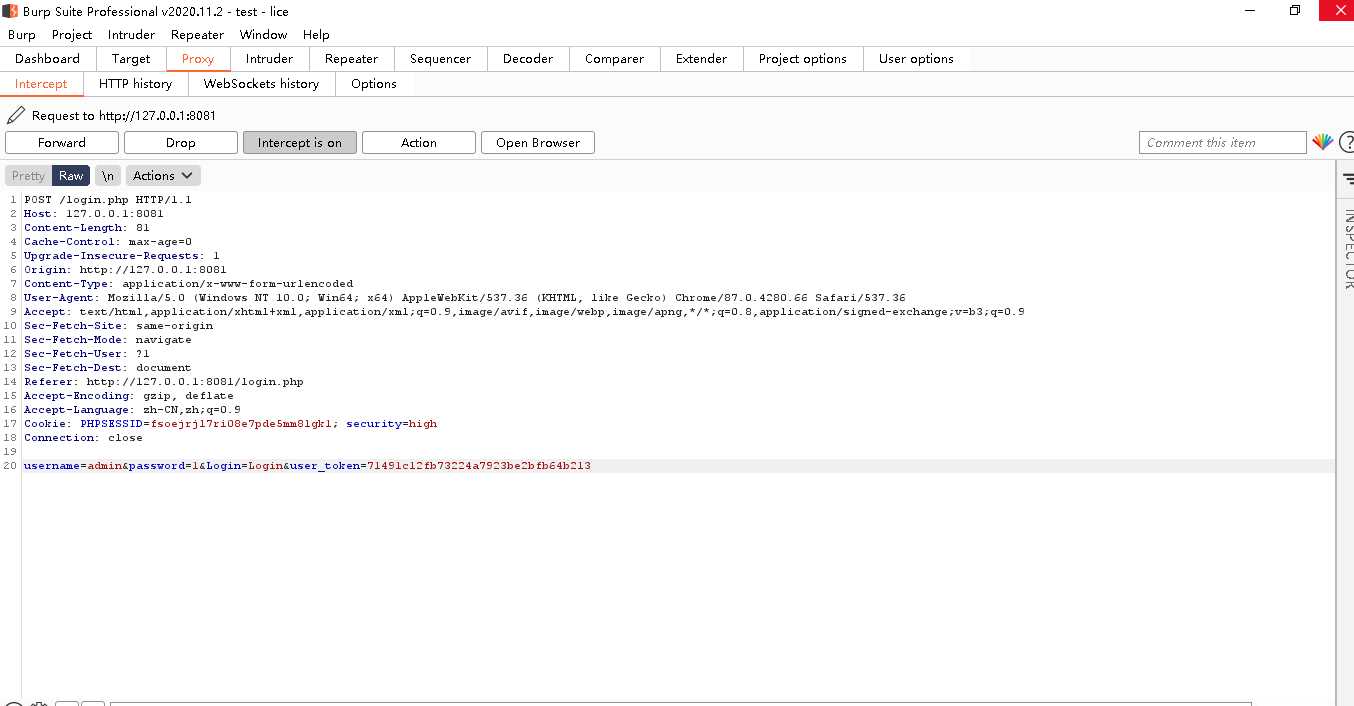Switch to the Dashboard tab

[x=47, y=59]
